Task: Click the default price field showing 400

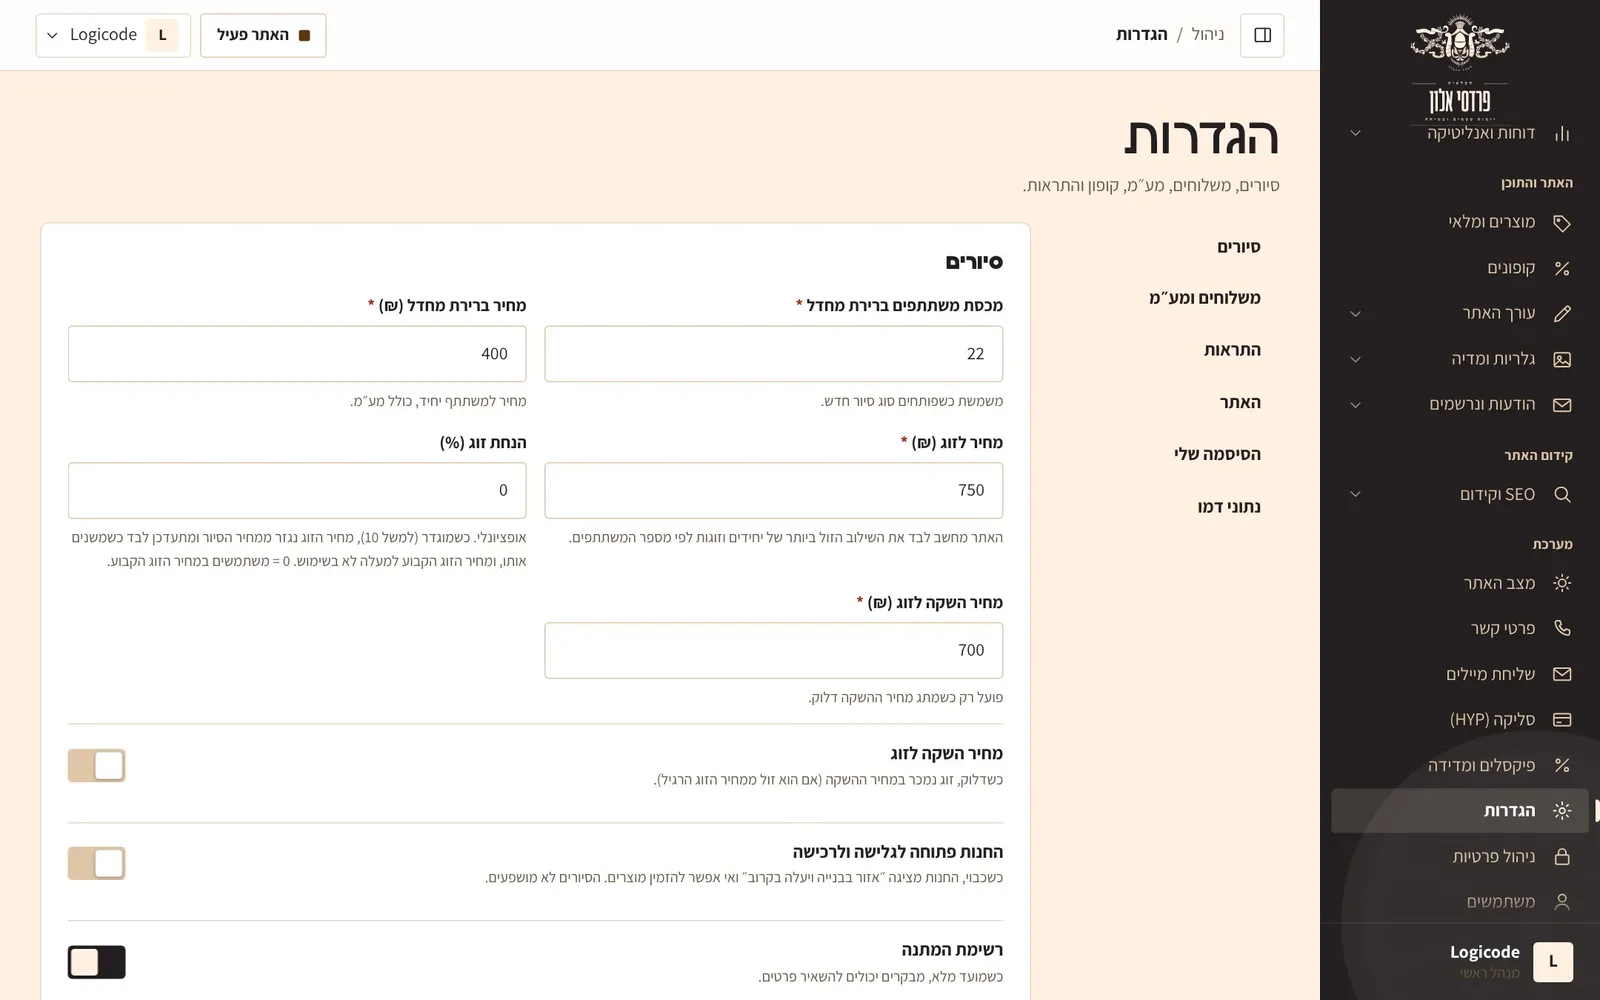Action: click(x=297, y=353)
